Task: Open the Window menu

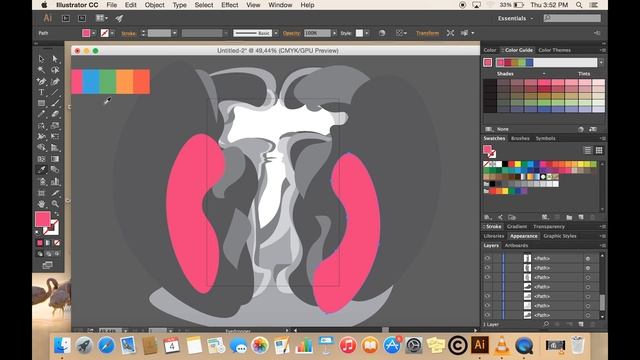Action: tap(280, 5)
